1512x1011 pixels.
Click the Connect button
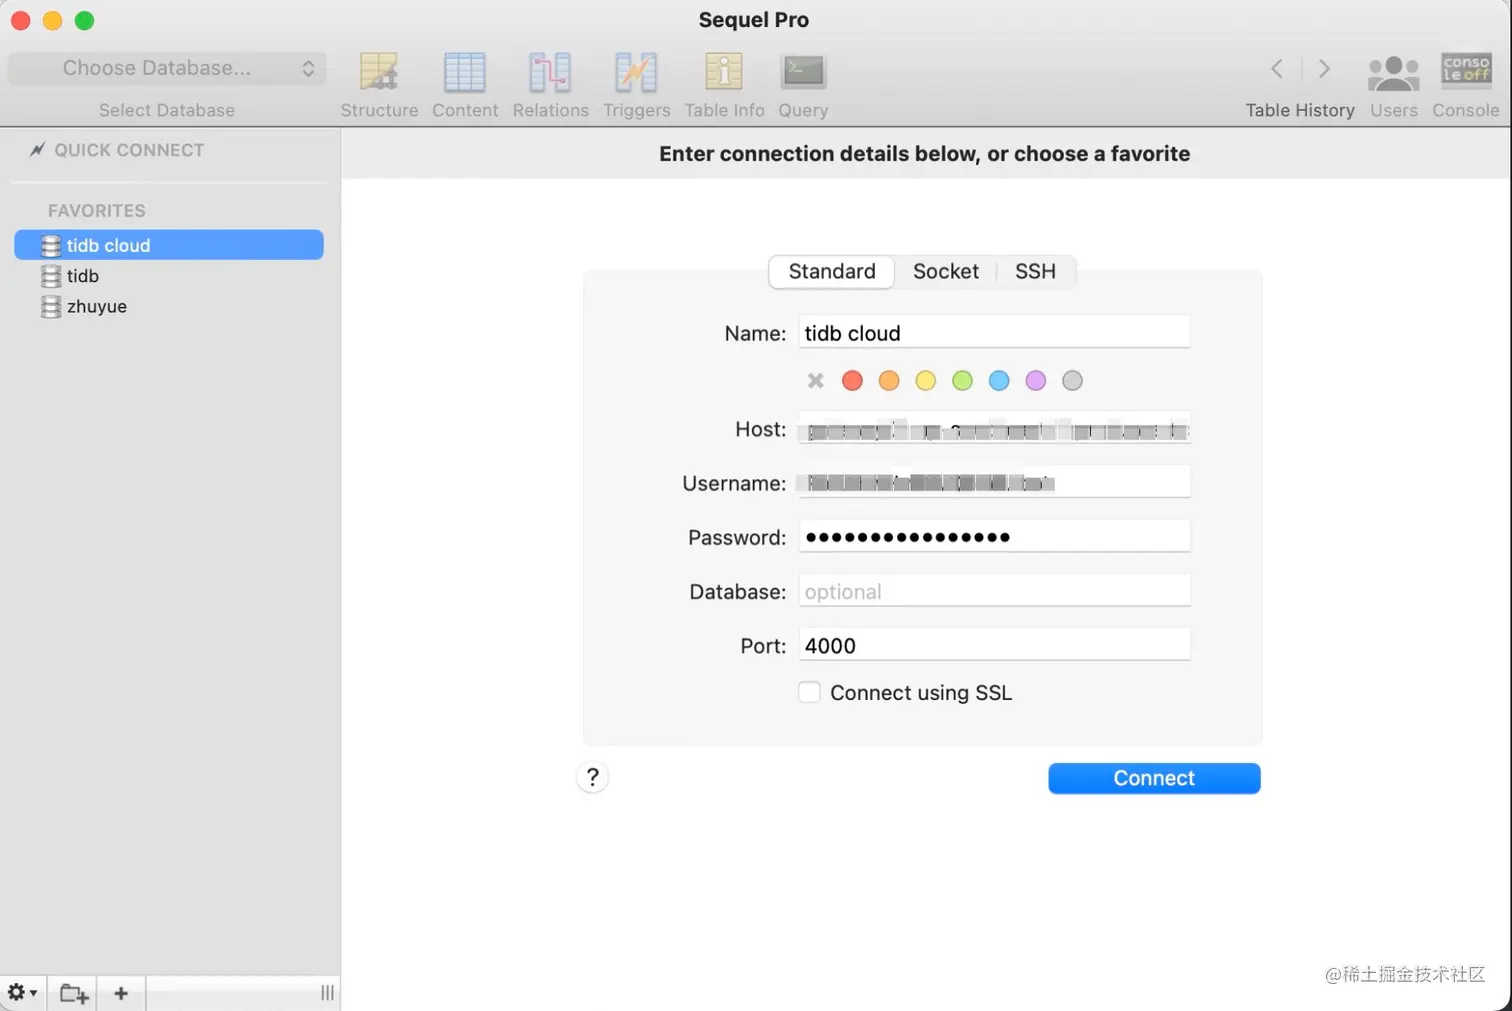pyautogui.click(x=1154, y=778)
